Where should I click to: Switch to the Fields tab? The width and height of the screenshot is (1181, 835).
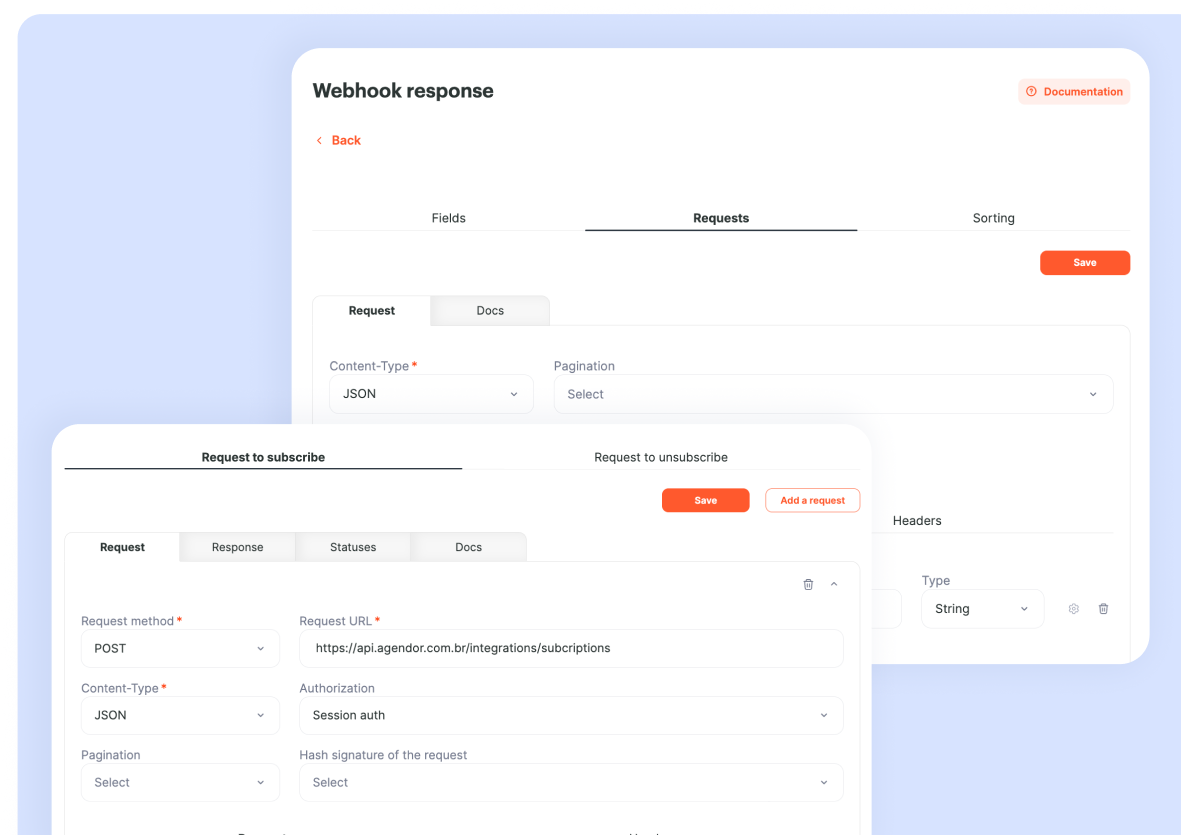coord(449,218)
